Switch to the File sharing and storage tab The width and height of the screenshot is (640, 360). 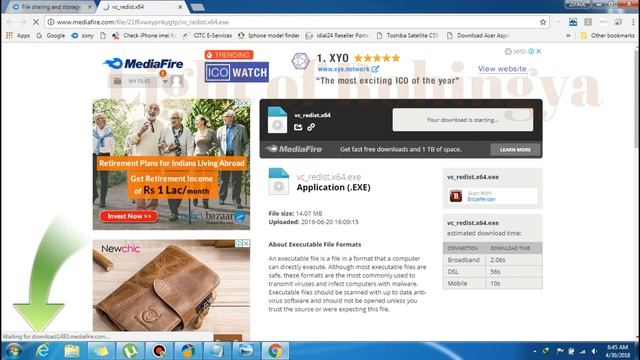50,7
